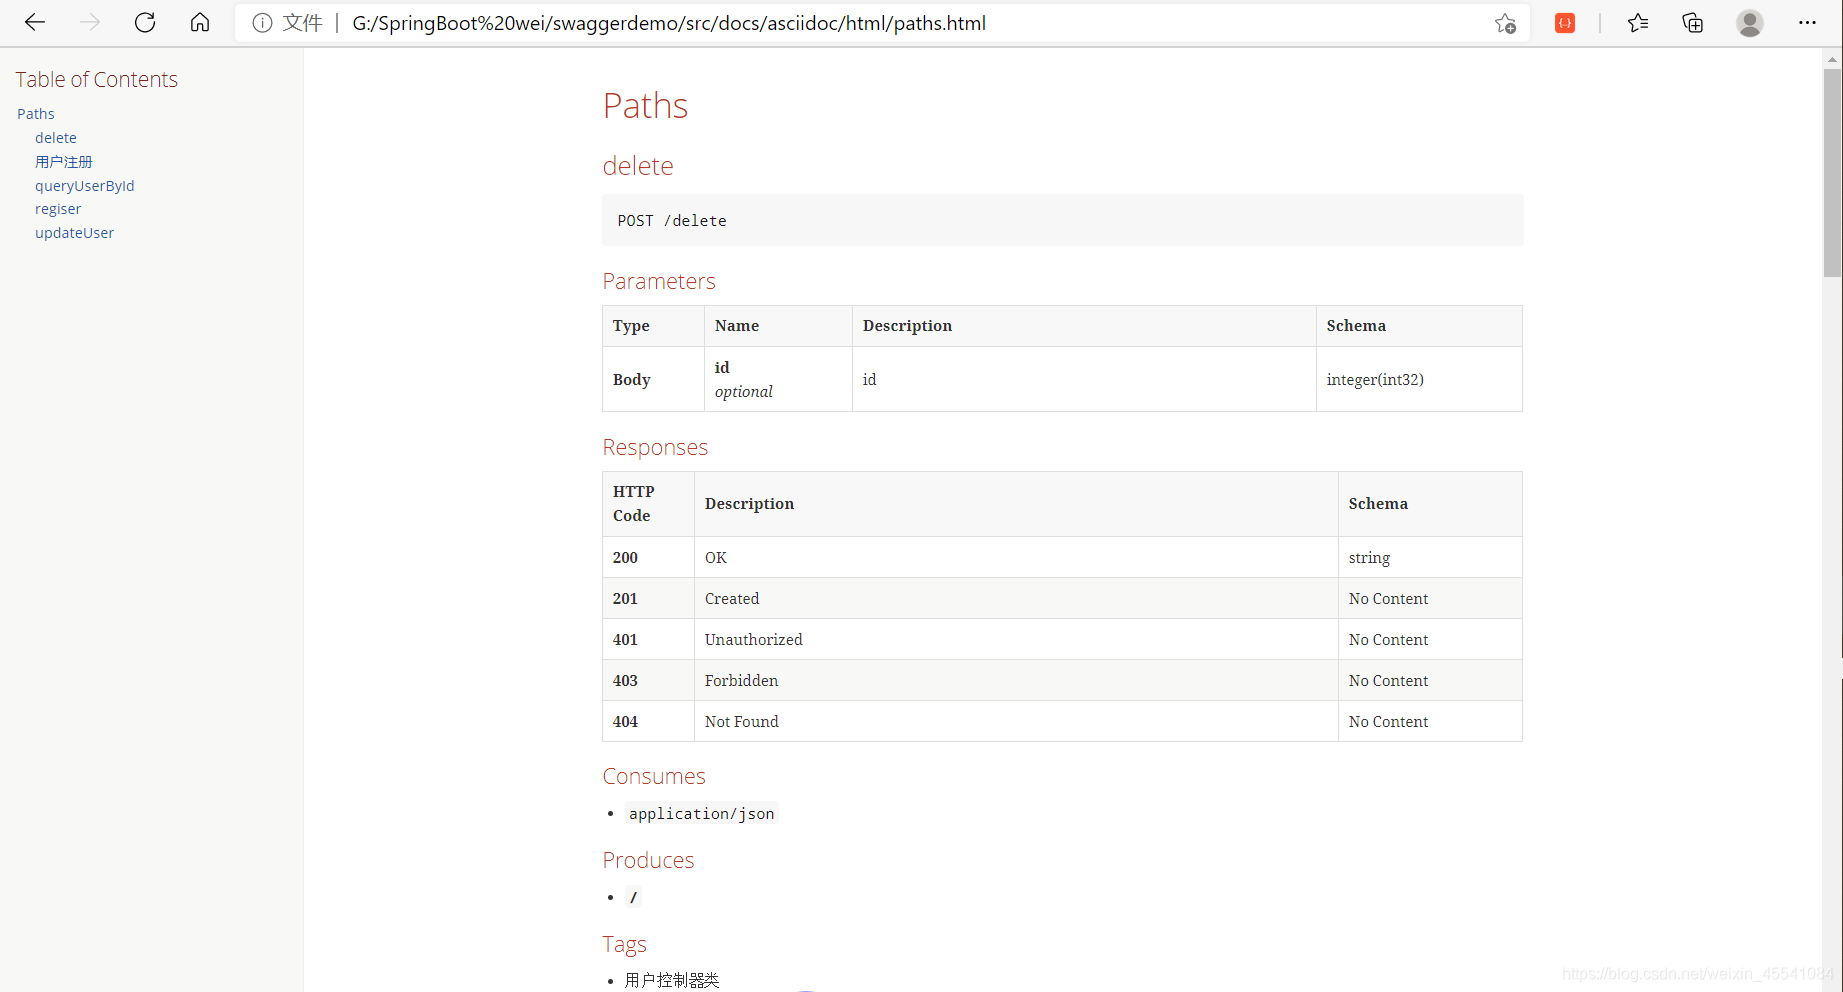The height and width of the screenshot is (992, 1843).
Task: Click the Unauthorized description cell
Action: [x=1016, y=639]
